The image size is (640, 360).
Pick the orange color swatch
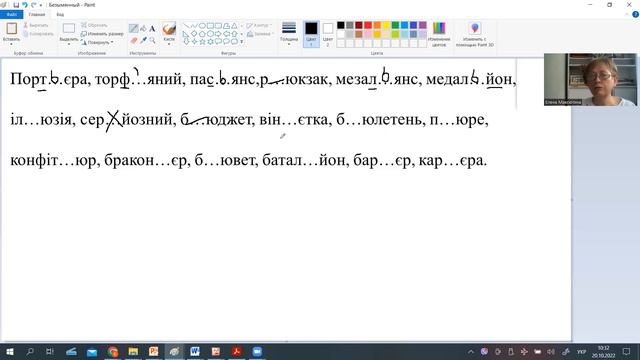[x=377, y=25]
